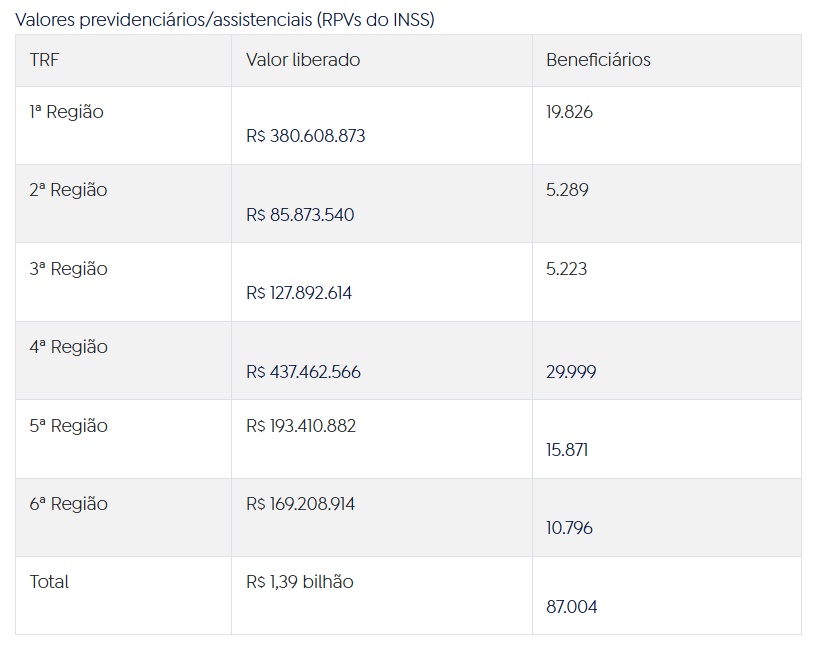Click the R$ 127.892.614 amount

pyautogui.click(x=299, y=294)
